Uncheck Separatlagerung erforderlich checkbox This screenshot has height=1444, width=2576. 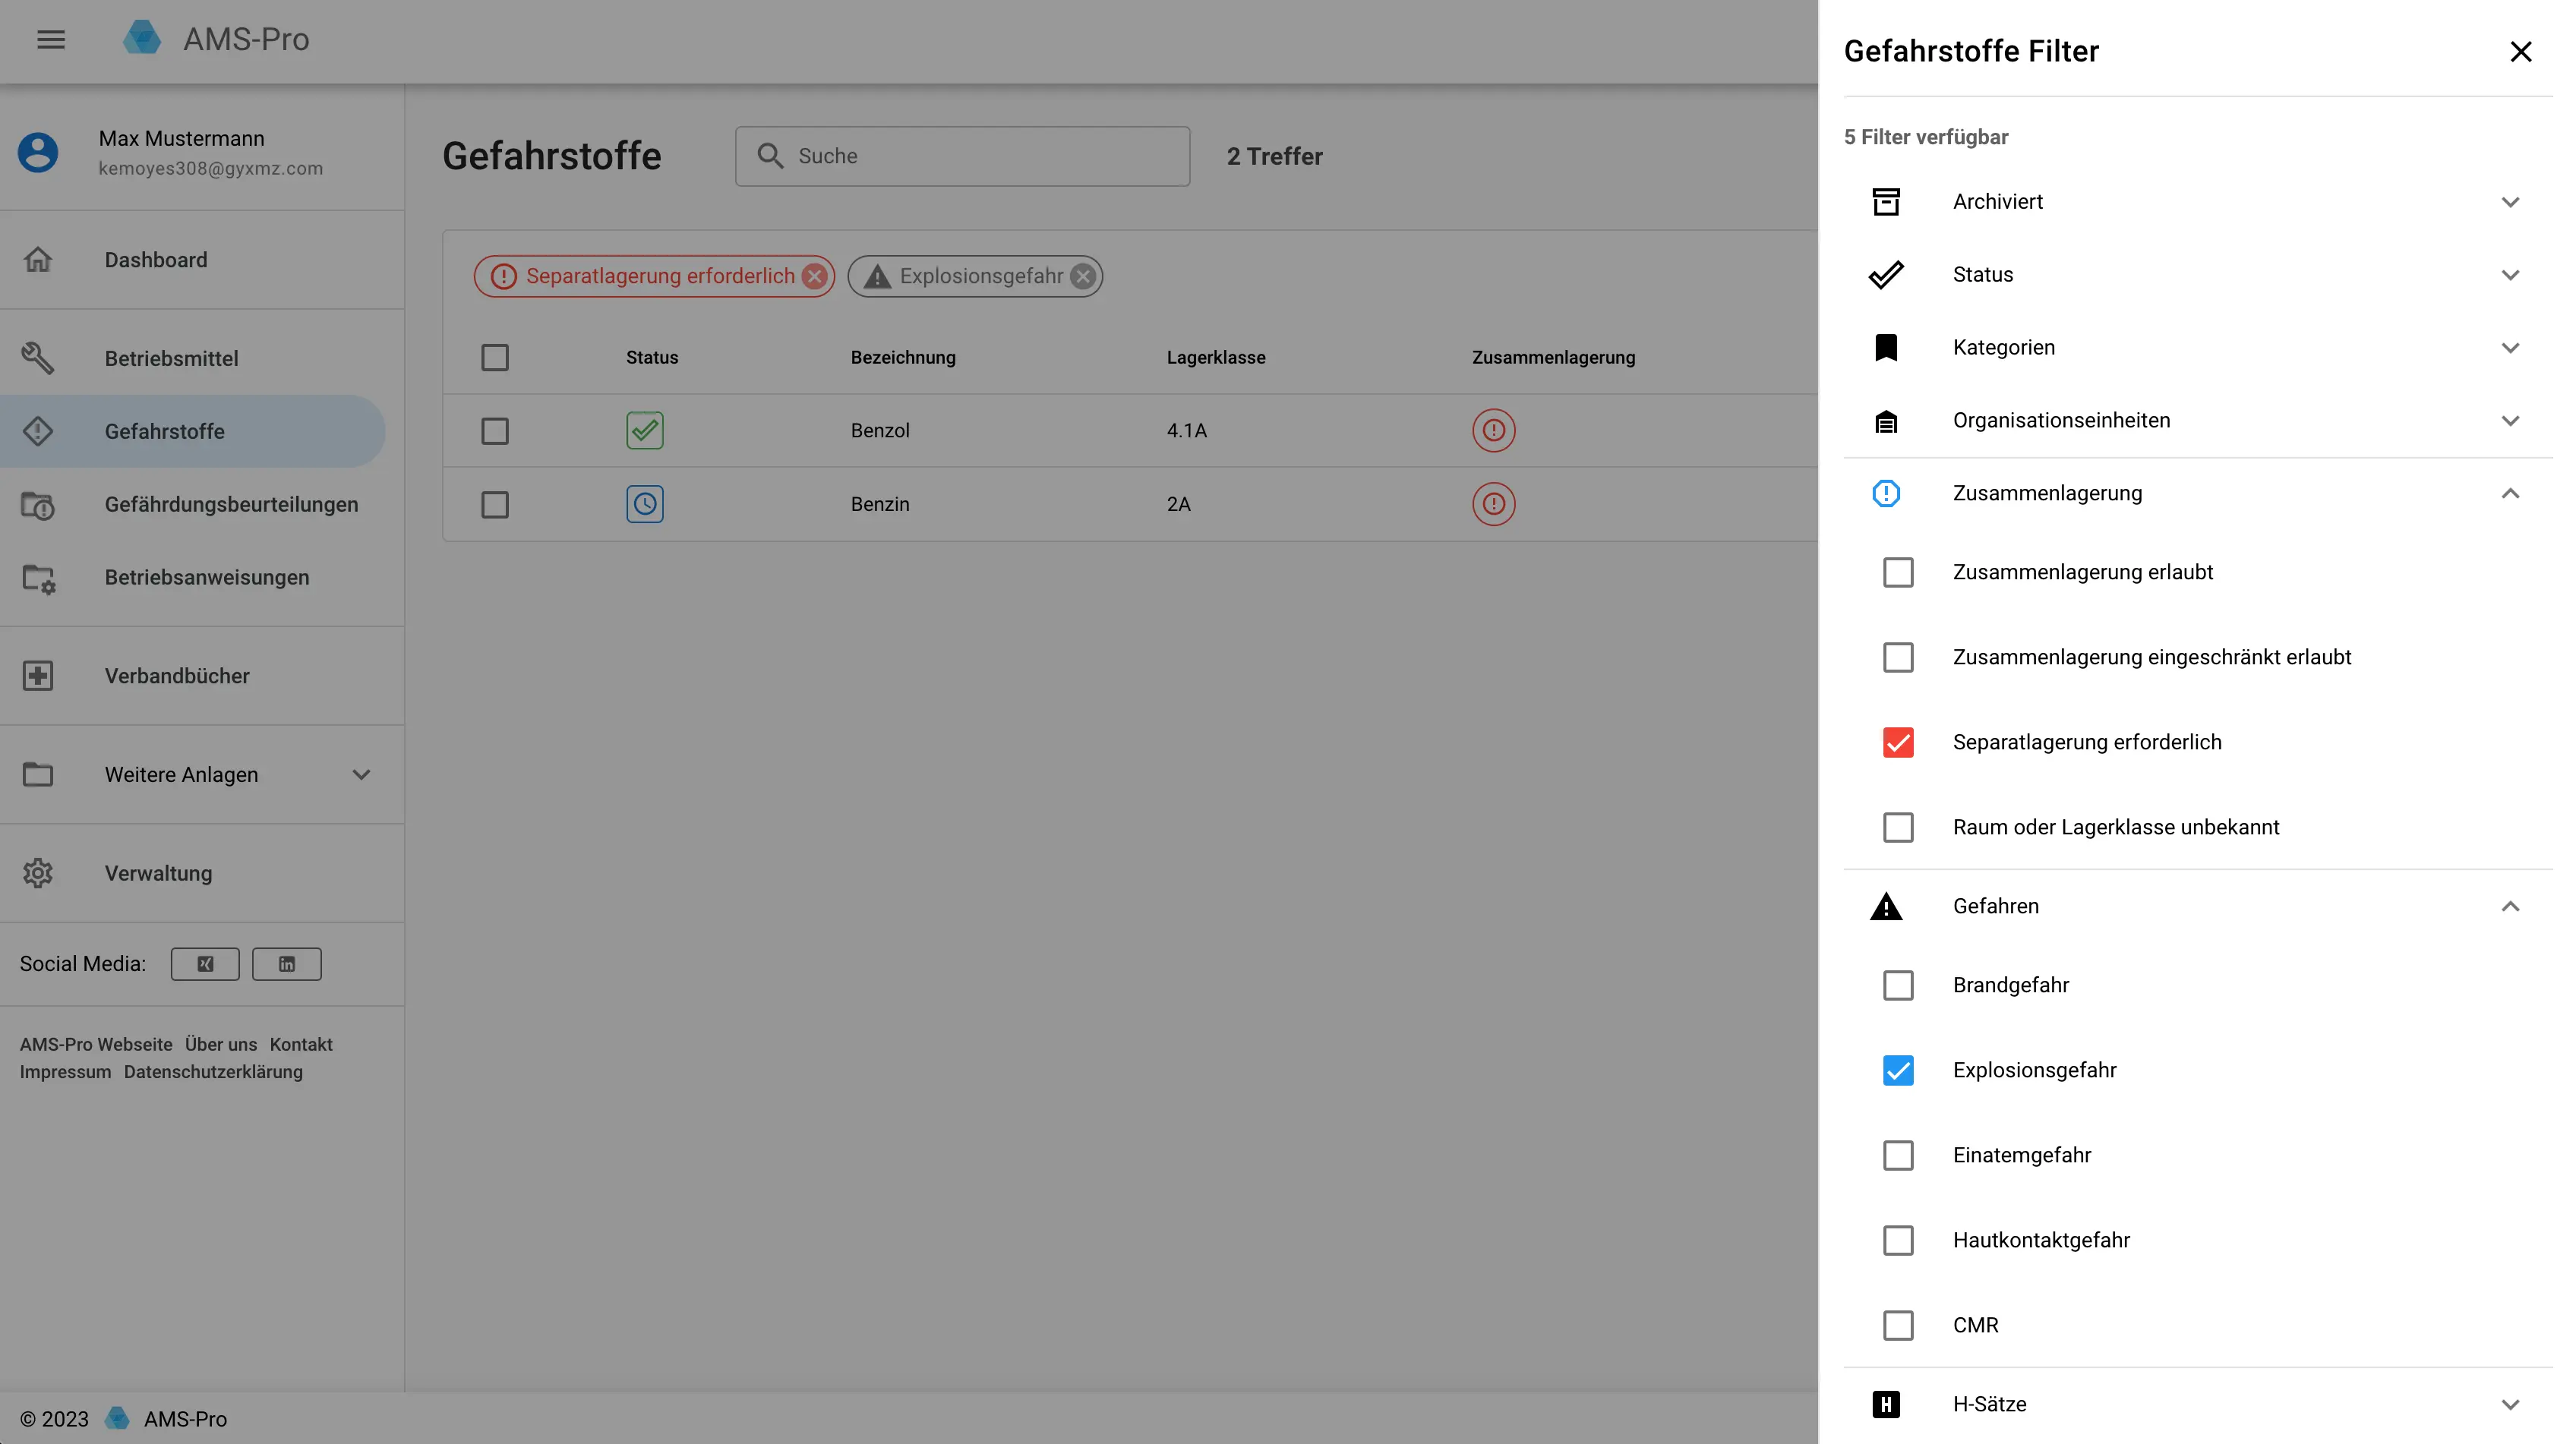click(1898, 742)
